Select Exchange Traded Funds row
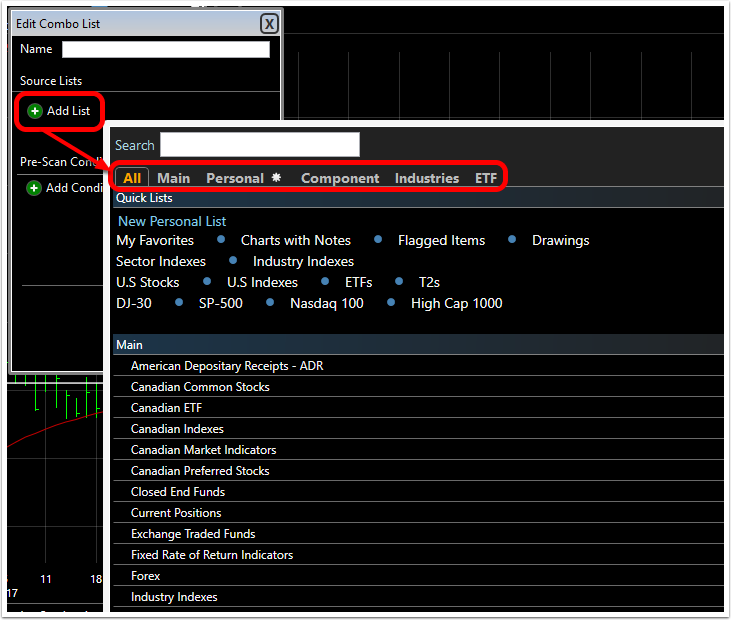Screen dimensions: 731x620 click(418, 534)
